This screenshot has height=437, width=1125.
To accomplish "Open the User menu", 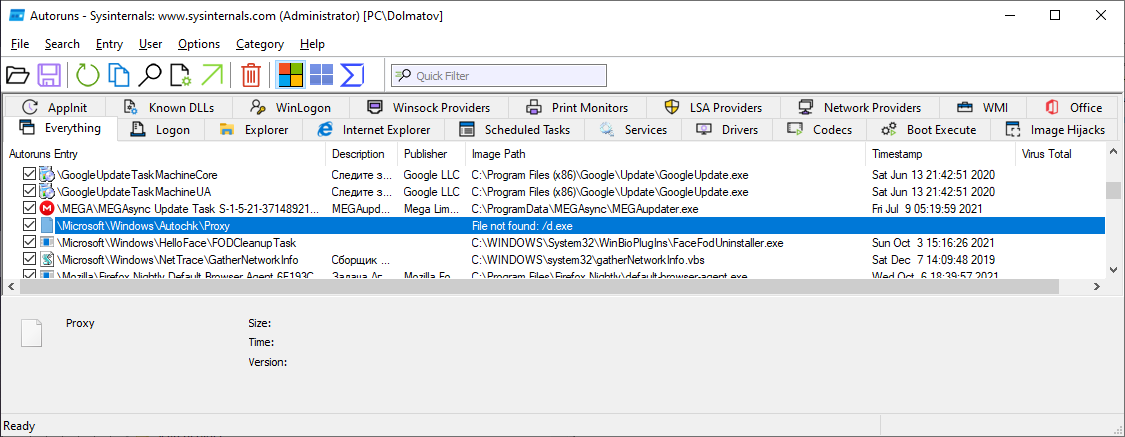I will tap(150, 44).
